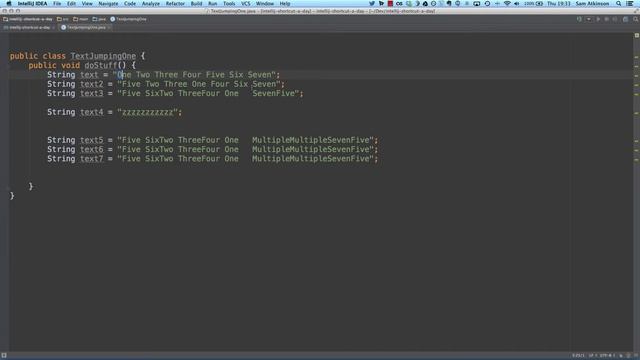Select the project root breadcrumb

point(28,19)
